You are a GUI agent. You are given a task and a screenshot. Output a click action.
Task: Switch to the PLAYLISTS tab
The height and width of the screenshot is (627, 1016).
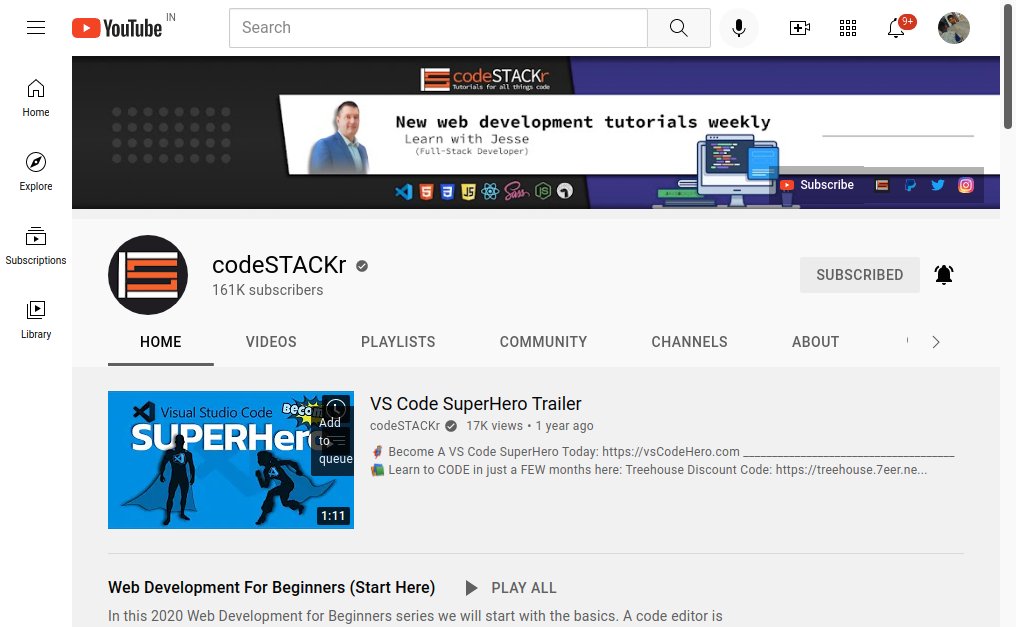398,342
